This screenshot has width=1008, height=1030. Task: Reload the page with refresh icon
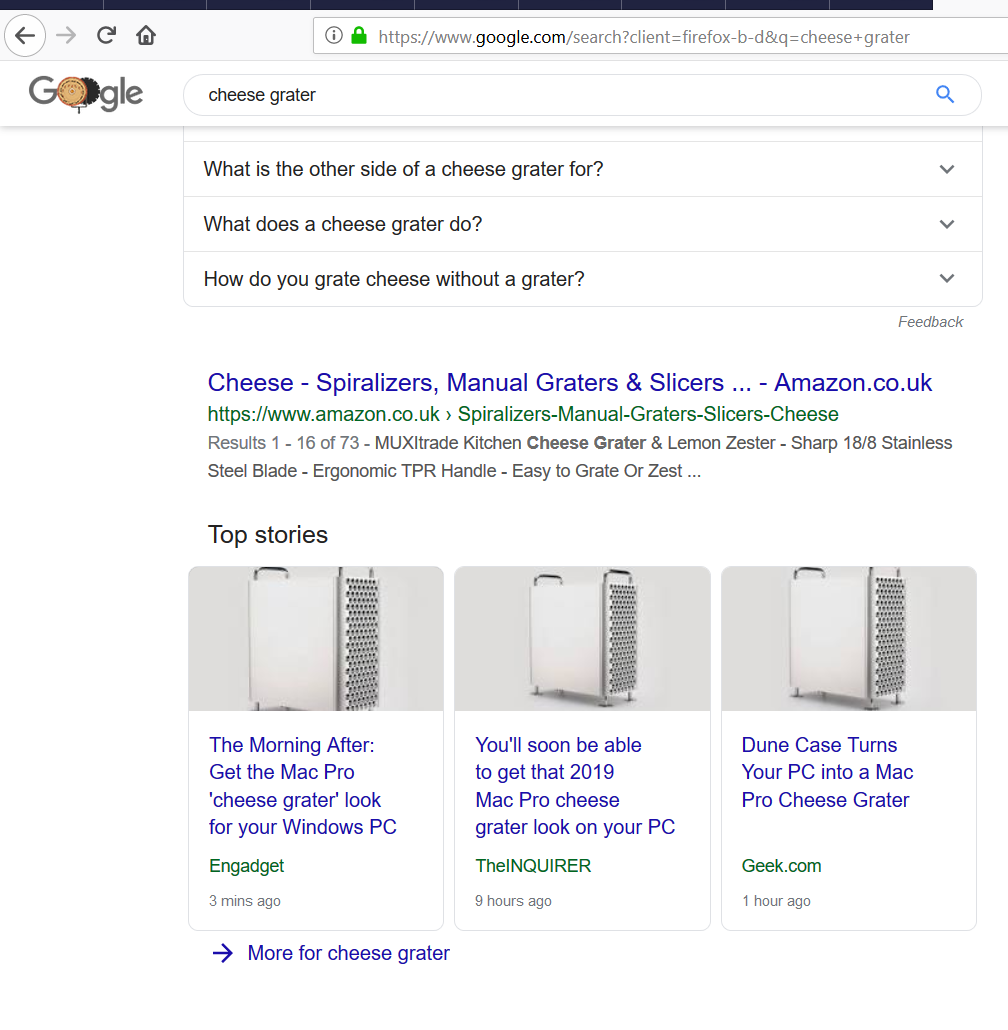pos(106,36)
